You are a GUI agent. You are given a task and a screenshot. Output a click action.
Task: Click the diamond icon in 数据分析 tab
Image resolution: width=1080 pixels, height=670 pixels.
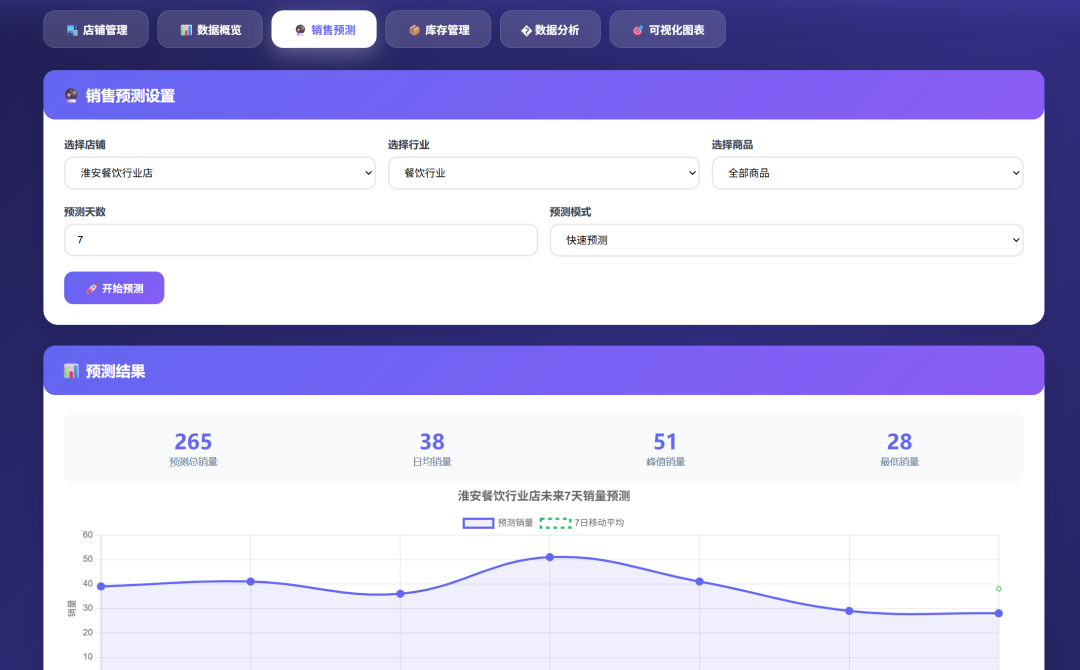click(526, 30)
